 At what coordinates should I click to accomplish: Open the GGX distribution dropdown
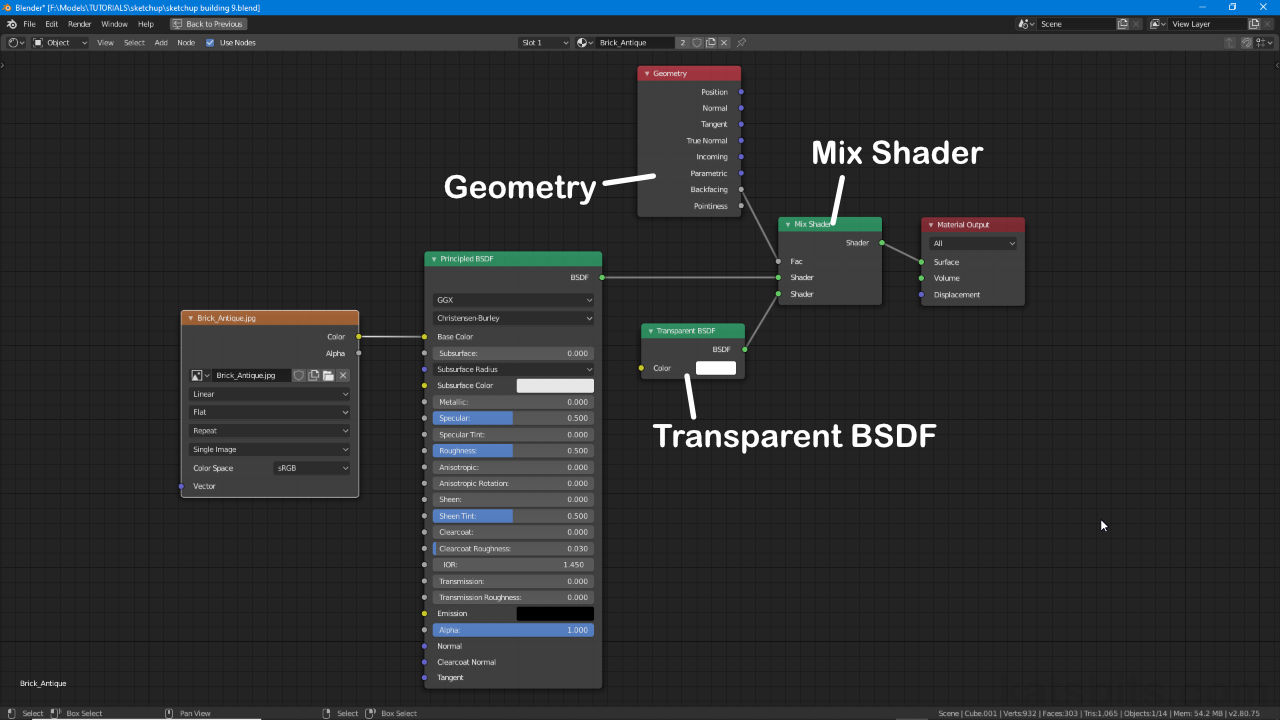pyautogui.click(x=513, y=299)
